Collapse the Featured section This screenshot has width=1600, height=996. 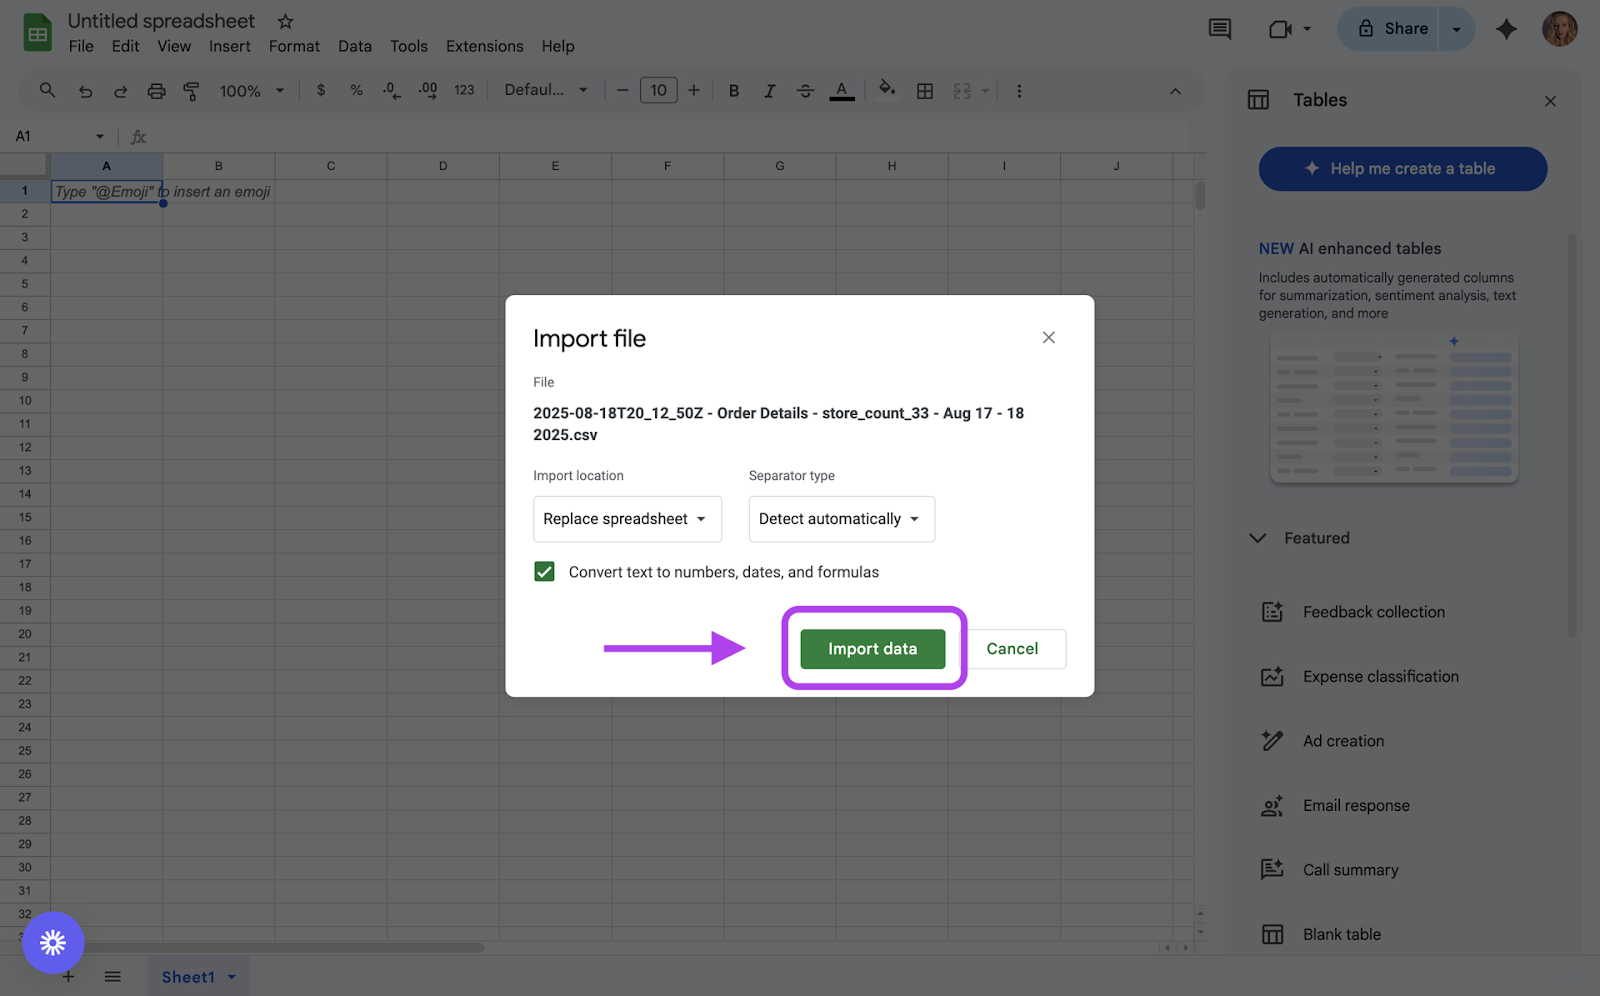(x=1258, y=538)
